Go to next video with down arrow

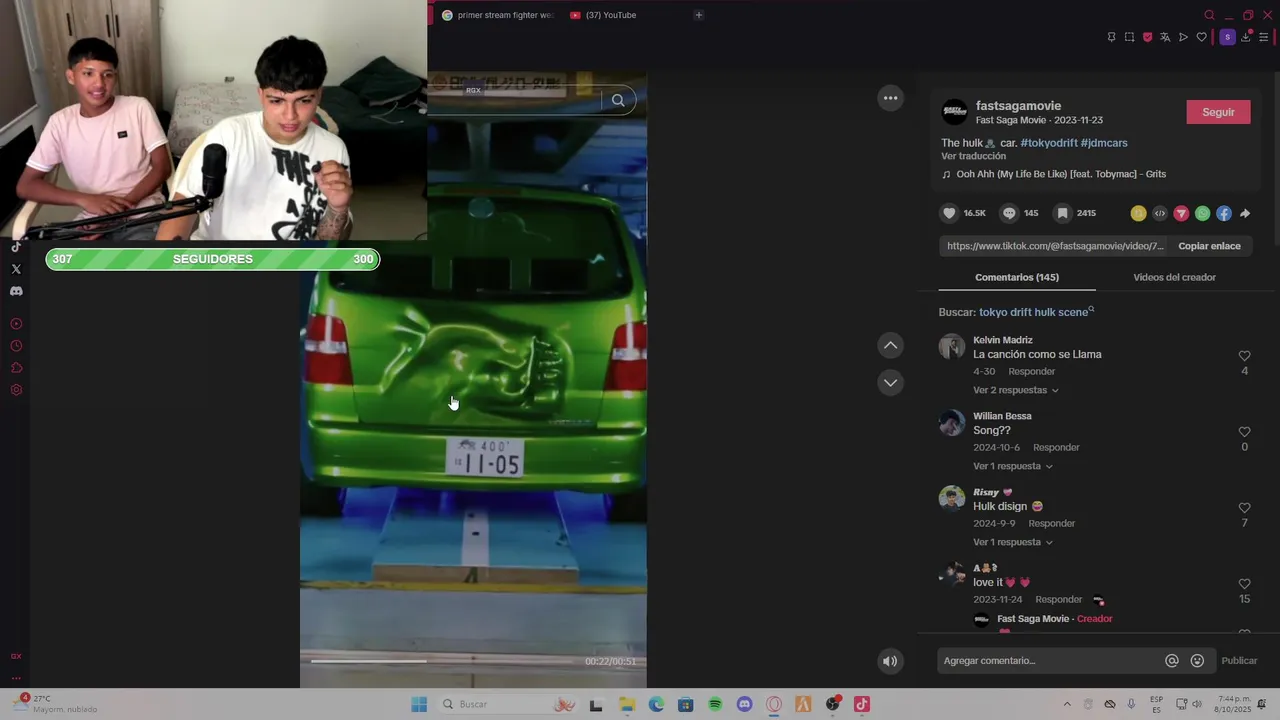point(890,383)
